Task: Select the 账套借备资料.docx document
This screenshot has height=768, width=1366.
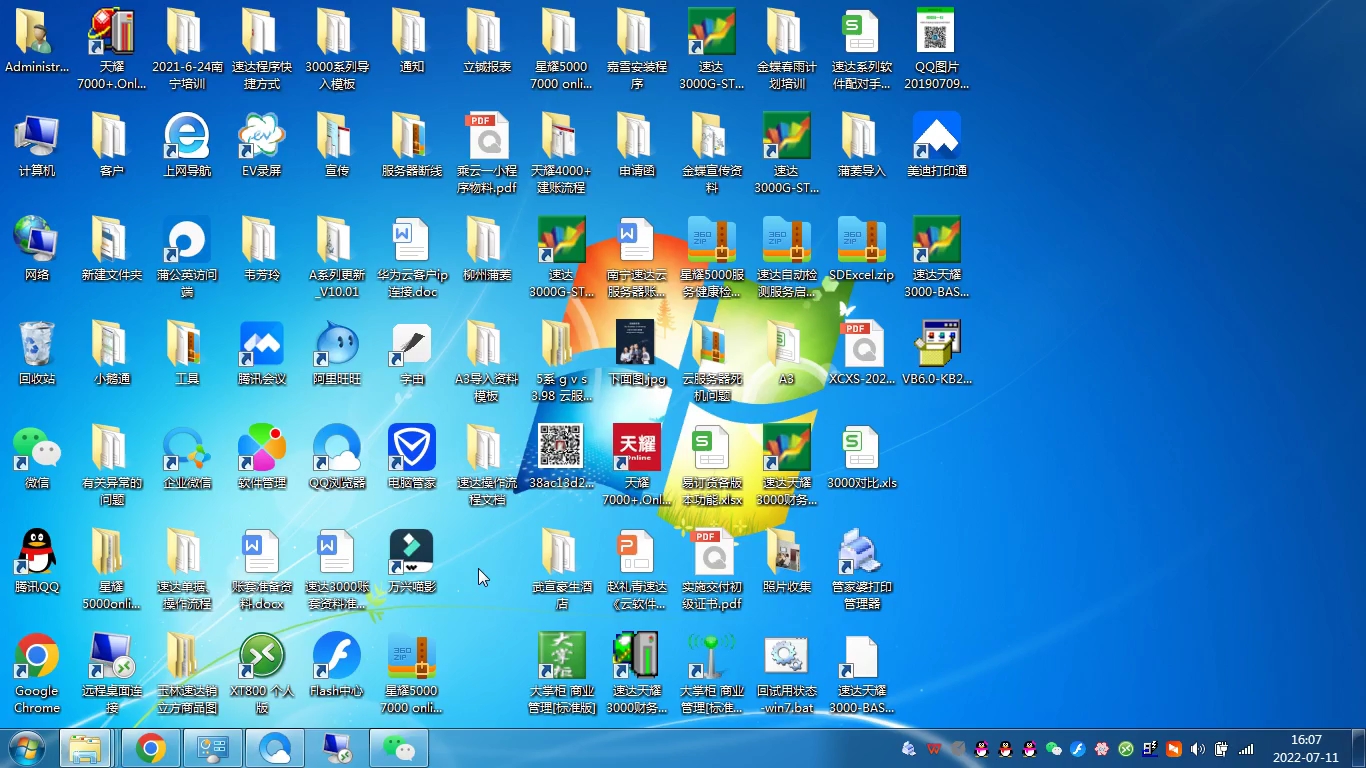Action: (262, 569)
